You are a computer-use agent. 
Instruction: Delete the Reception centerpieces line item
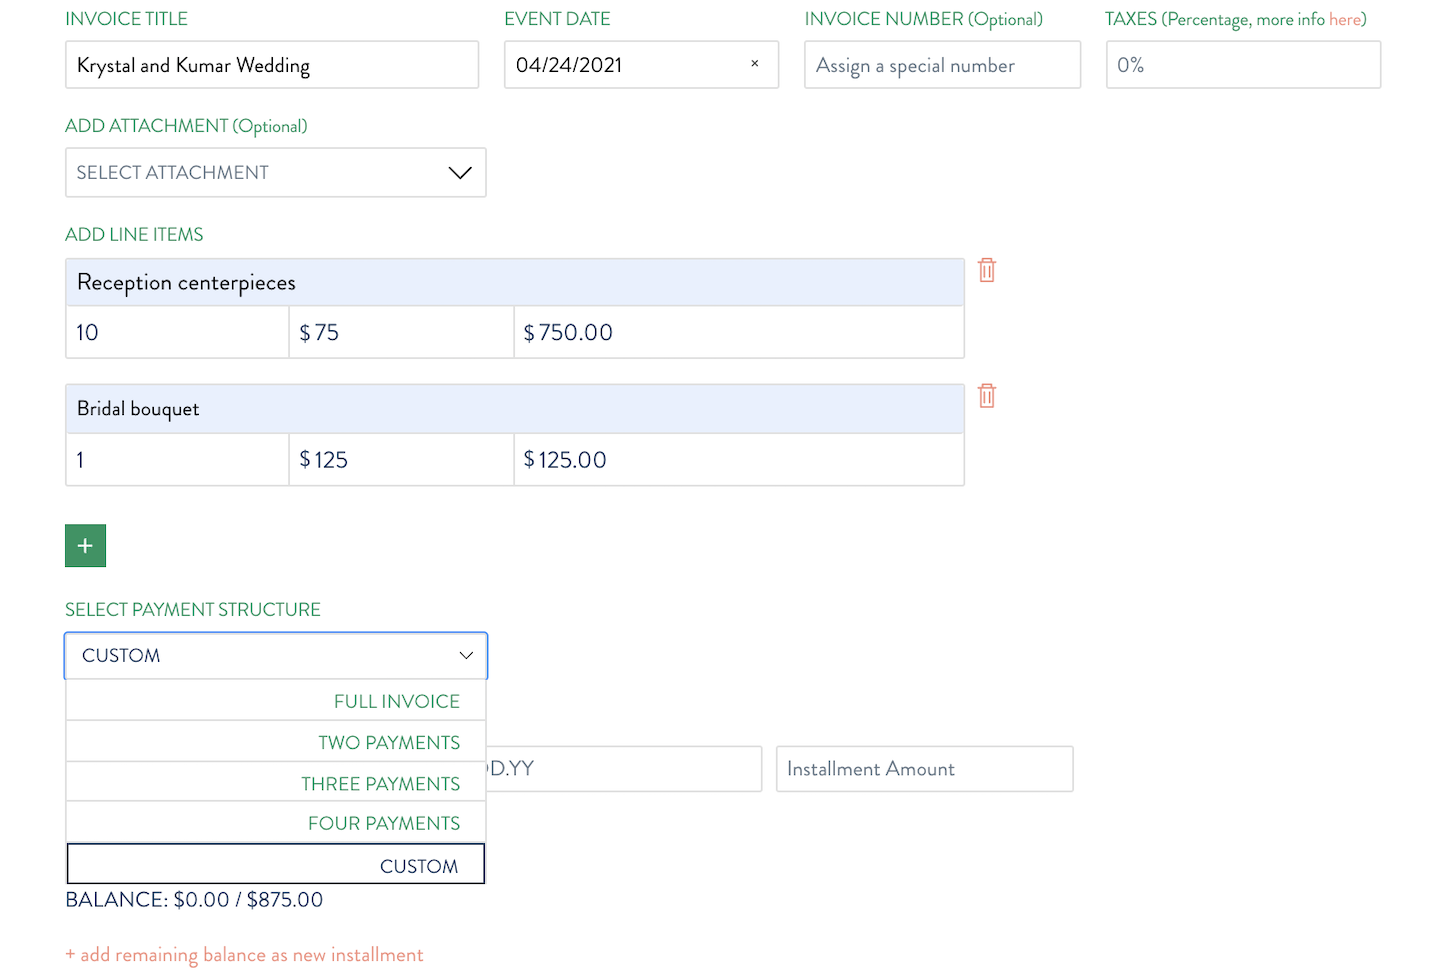[987, 270]
